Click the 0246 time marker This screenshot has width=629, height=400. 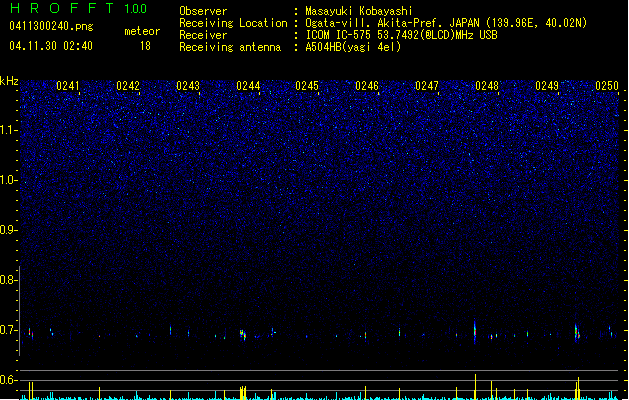pyautogui.click(x=367, y=86)
